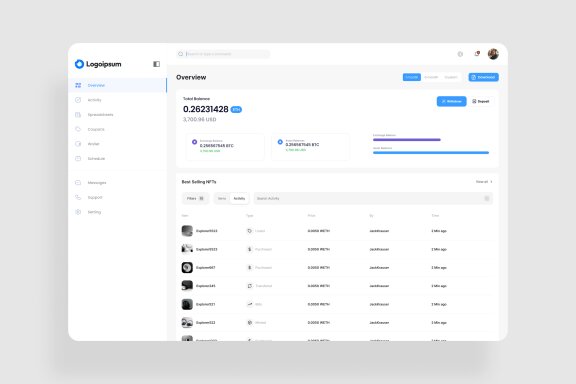Open the Filters button
The width and height of the screenshot is (576, 384).
[x=195, y=198]
